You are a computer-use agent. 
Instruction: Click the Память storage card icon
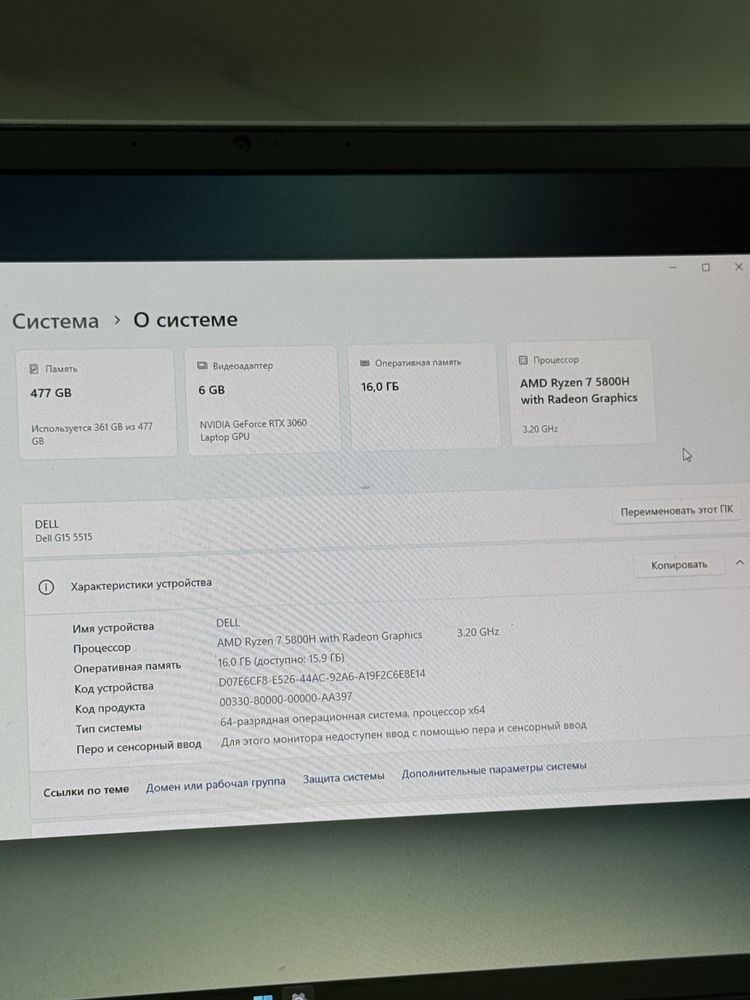tap(34, 369)
